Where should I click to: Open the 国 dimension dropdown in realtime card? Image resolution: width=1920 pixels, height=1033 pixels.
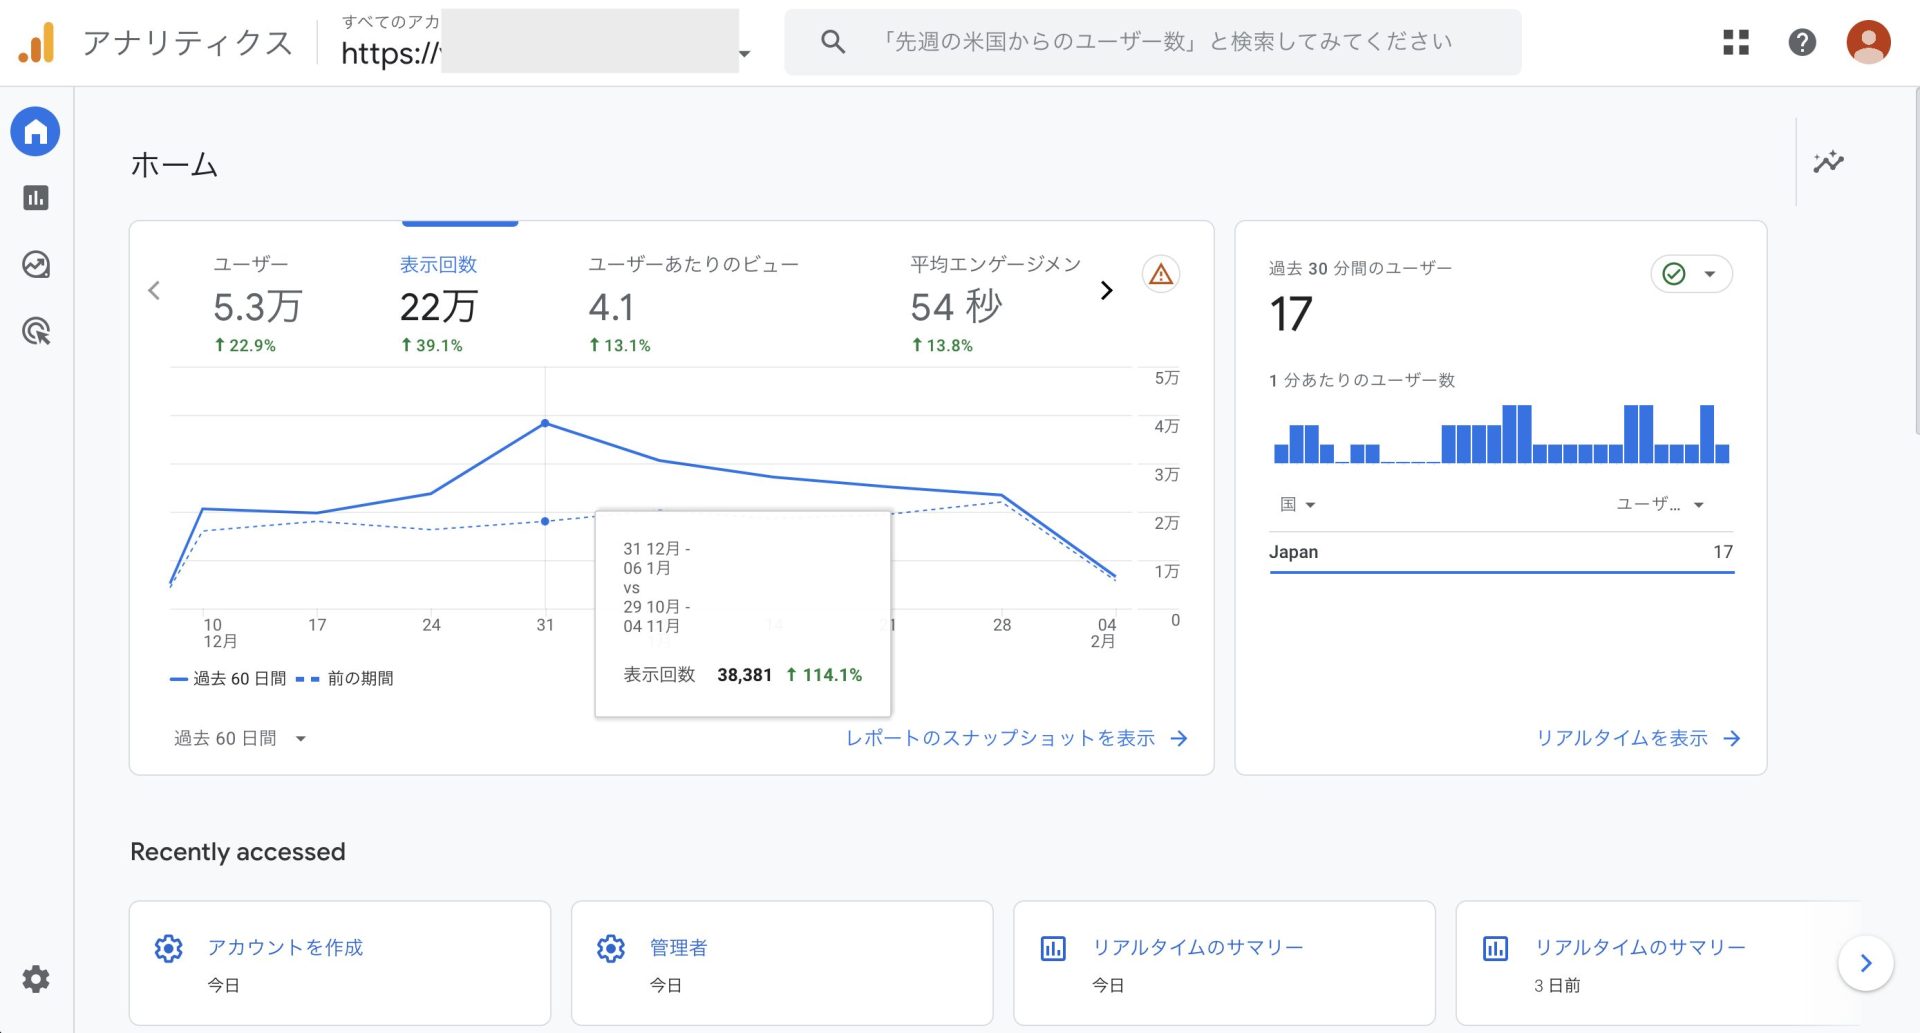pos(1297,504)
